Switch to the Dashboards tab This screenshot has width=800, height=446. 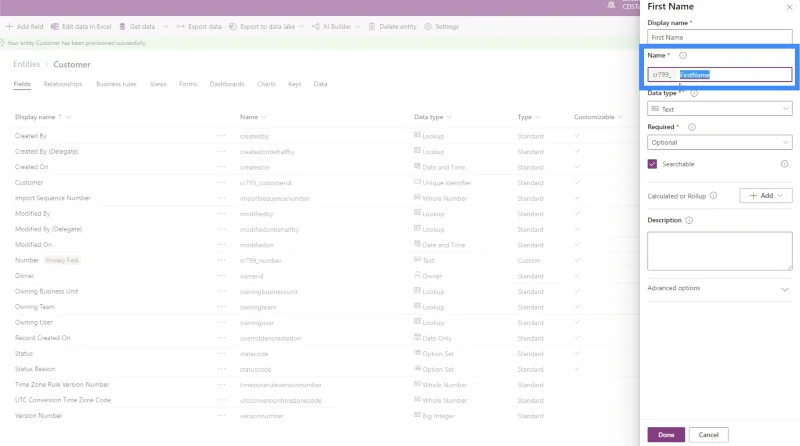pyautogui.click(x=227, y=84)
